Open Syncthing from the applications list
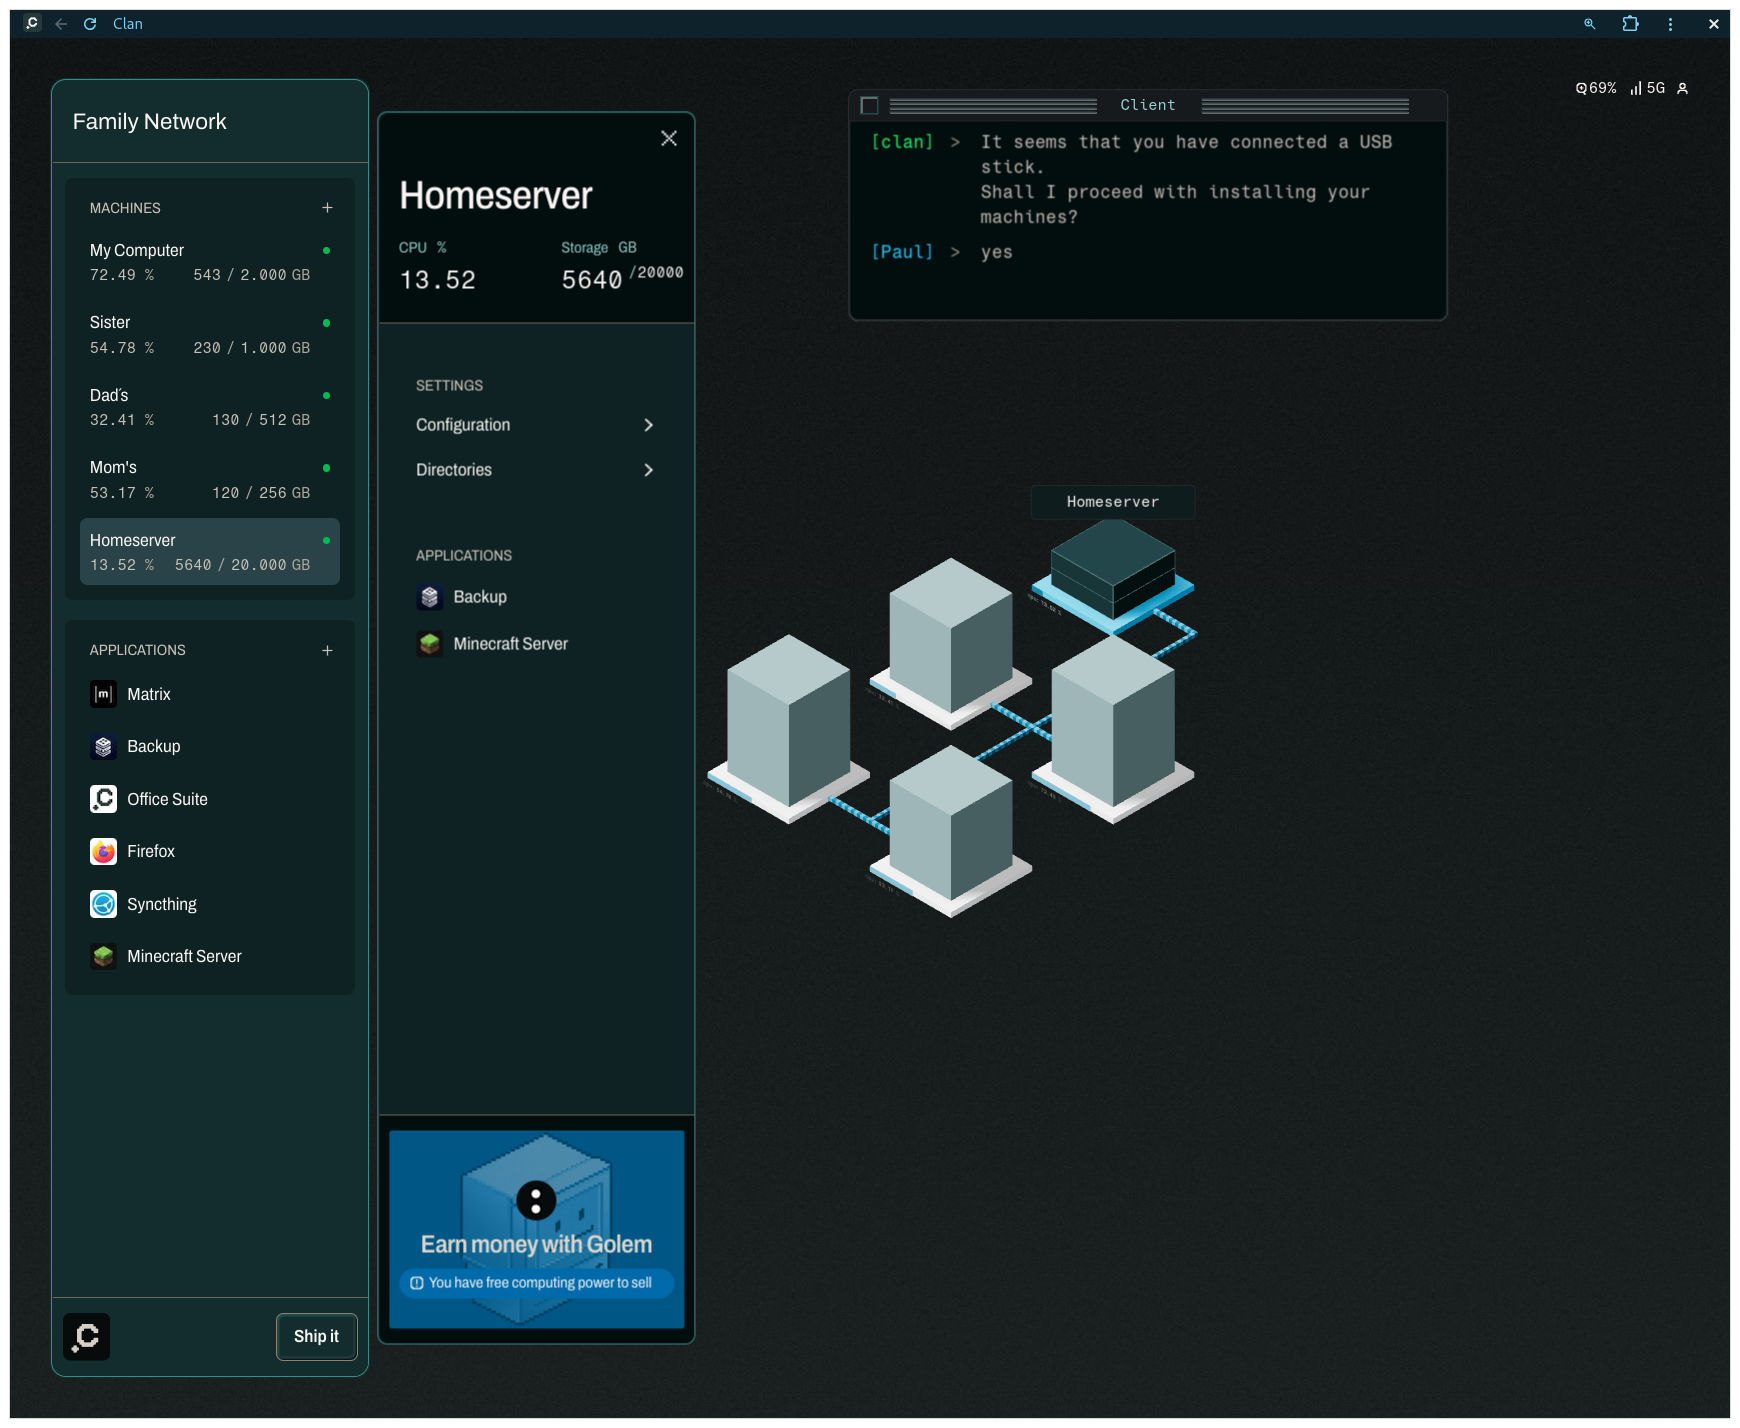 click(x=103, y=904)
